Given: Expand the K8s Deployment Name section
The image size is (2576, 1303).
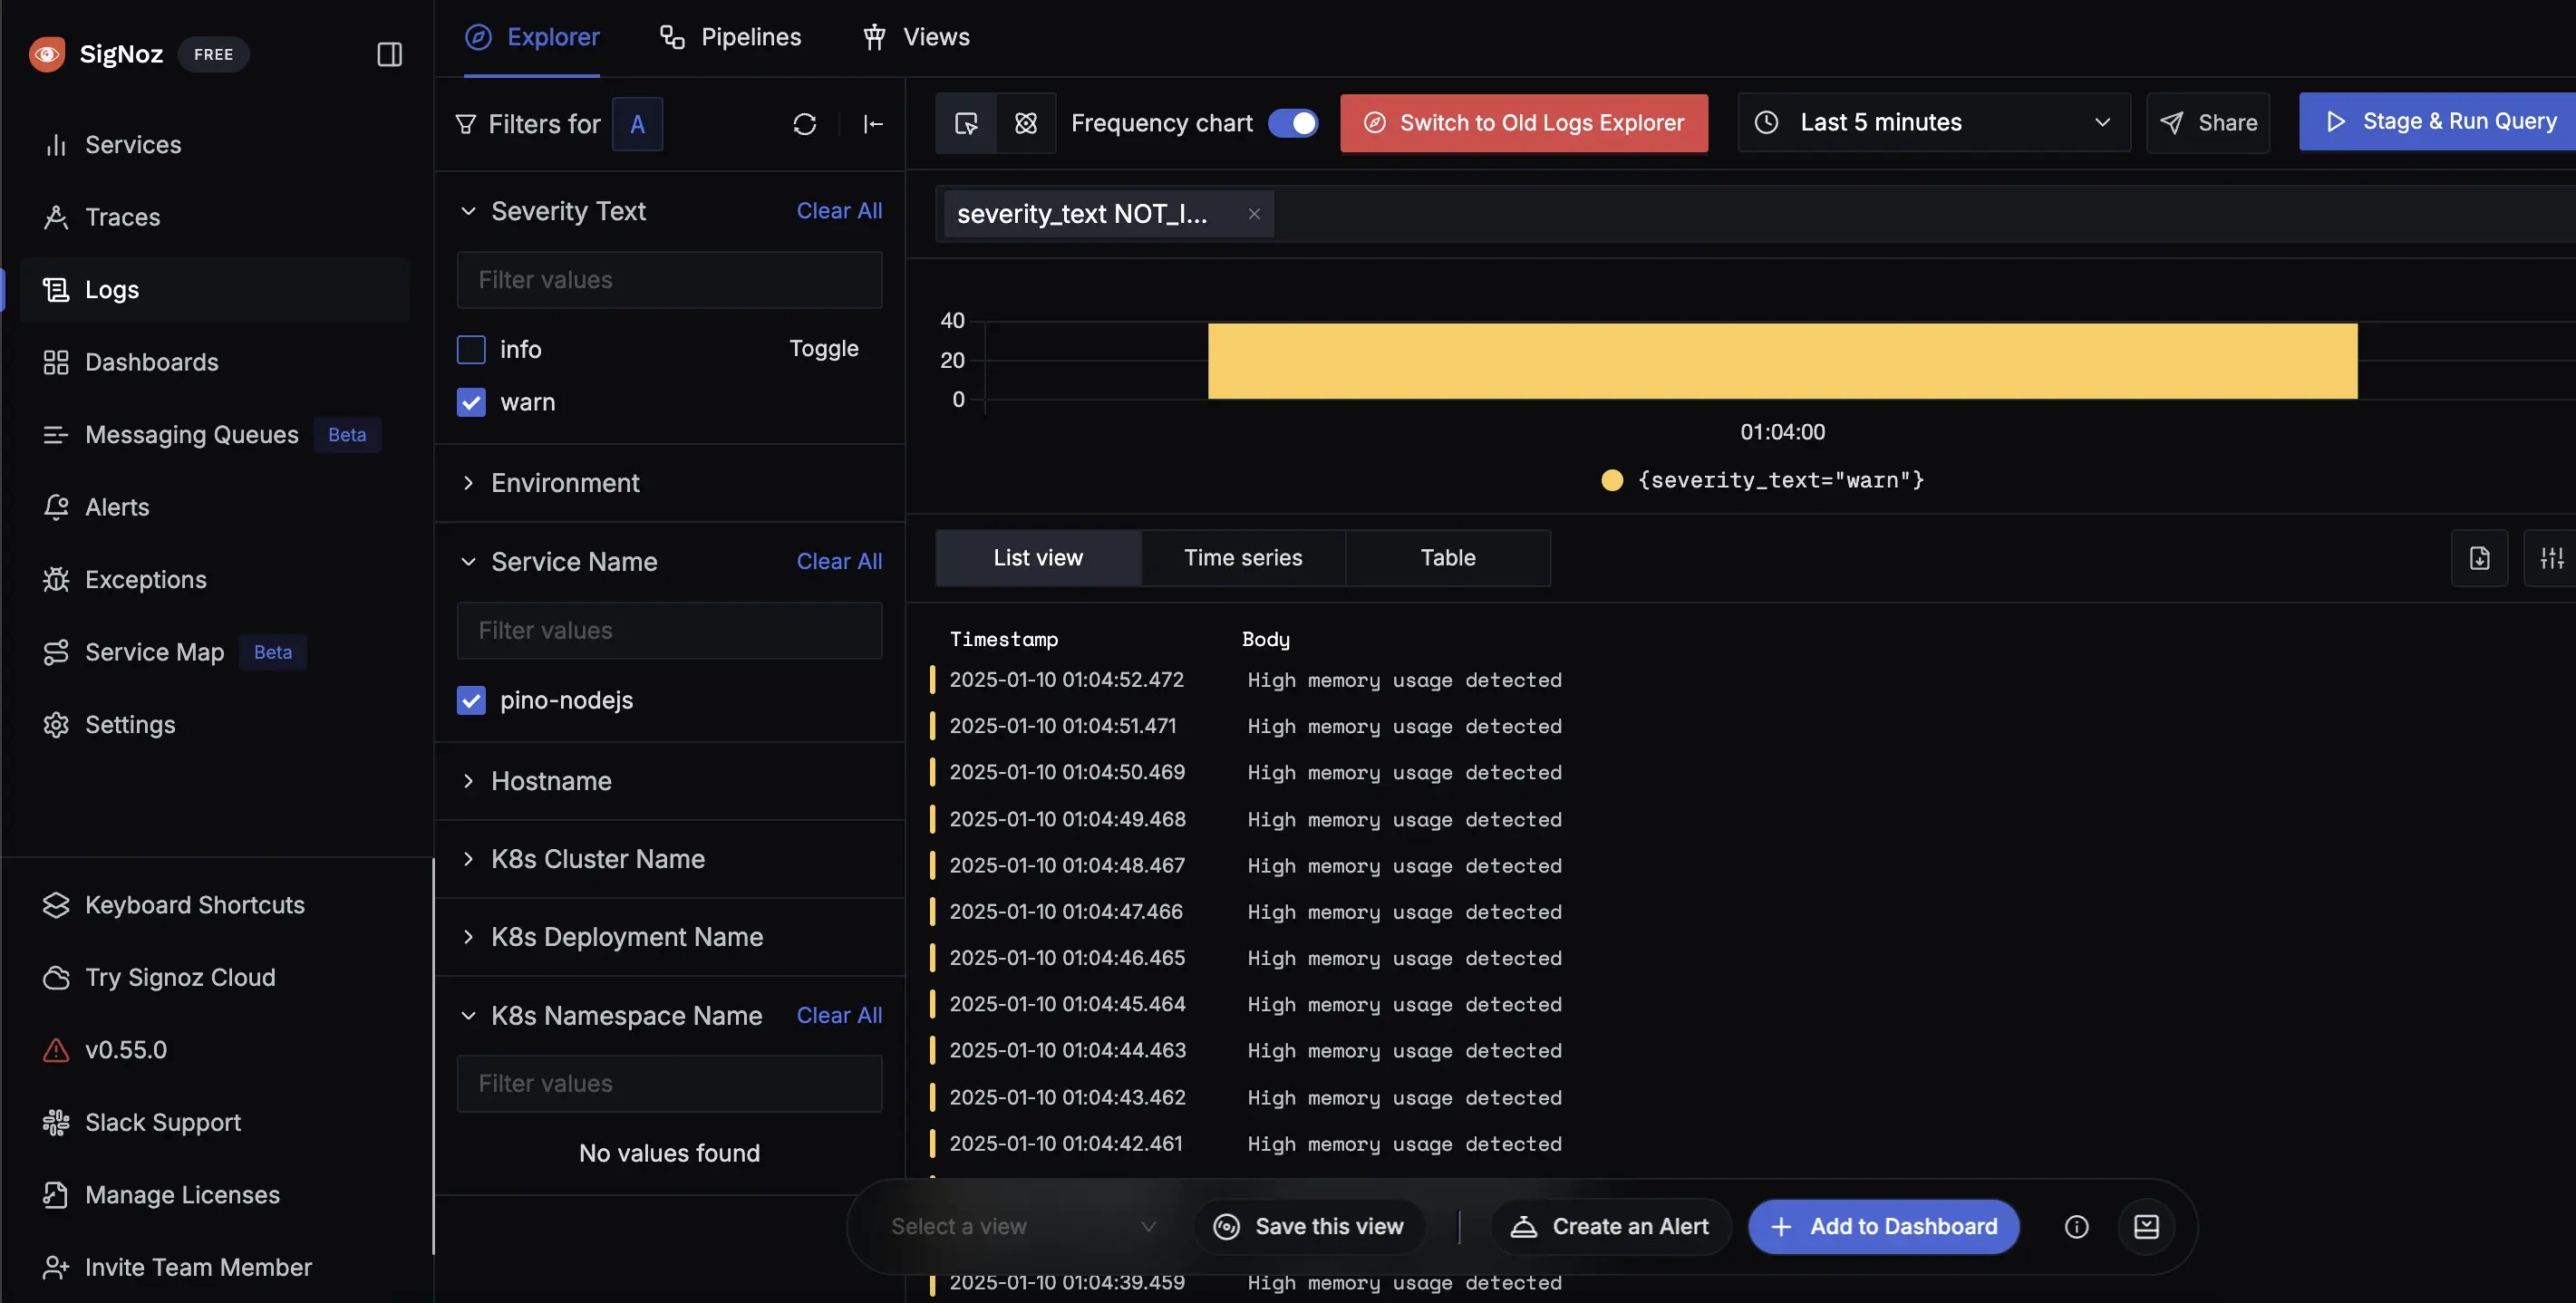Looking at the screenshot, I should [x=465, y=936].
